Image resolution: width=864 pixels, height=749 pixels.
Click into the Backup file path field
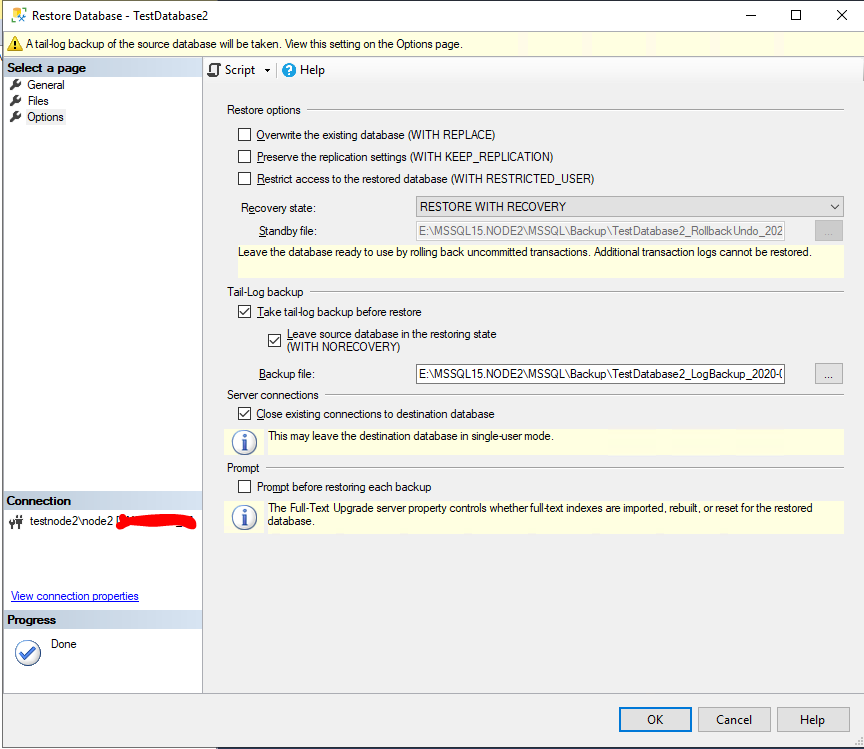click(600, 374)
